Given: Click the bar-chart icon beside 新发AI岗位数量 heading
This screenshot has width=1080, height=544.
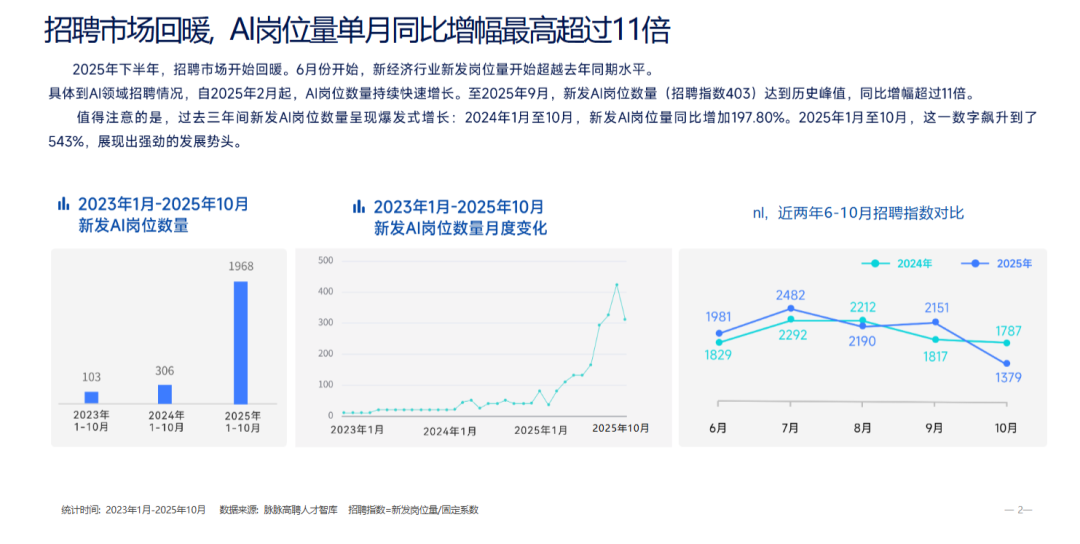Looking at the screenshot, I should click(63, 203).
